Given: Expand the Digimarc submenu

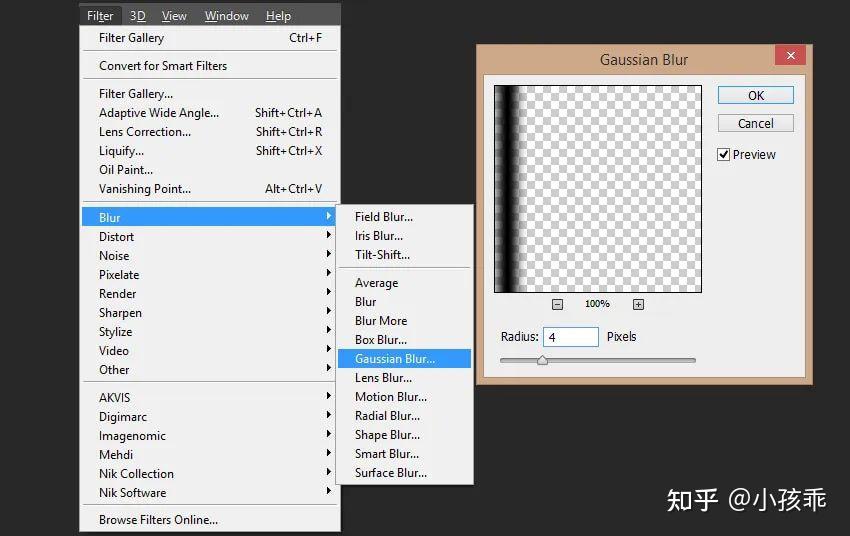Looking at the screenshot, I should click(x=210, y=416).
